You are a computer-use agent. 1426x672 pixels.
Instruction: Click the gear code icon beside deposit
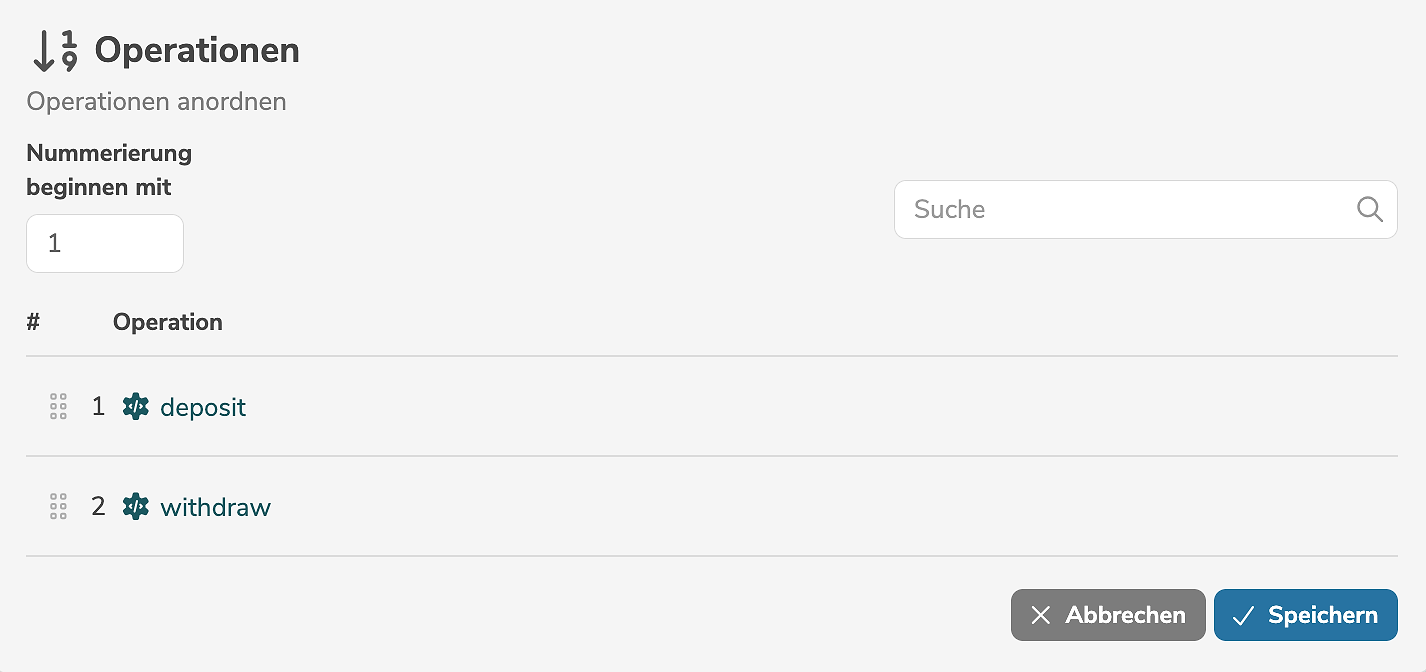coord(135,407)
